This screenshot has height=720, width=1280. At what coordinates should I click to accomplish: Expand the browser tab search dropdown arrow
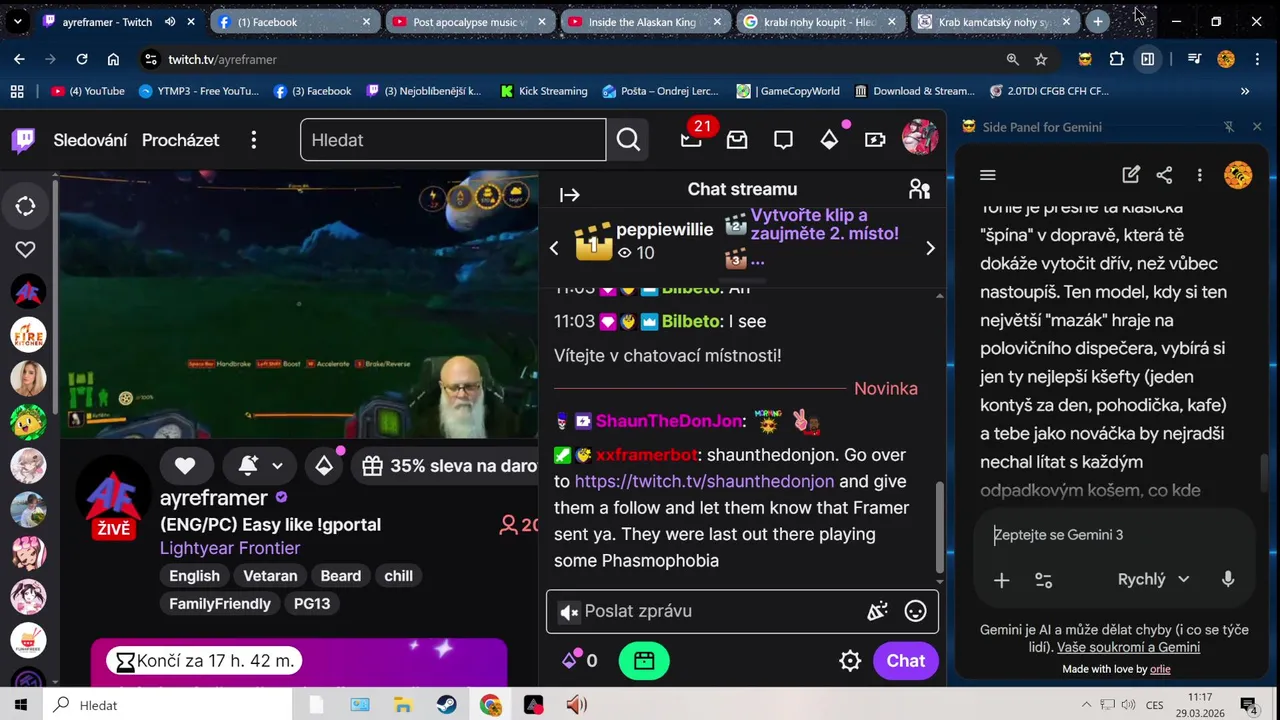17,21
